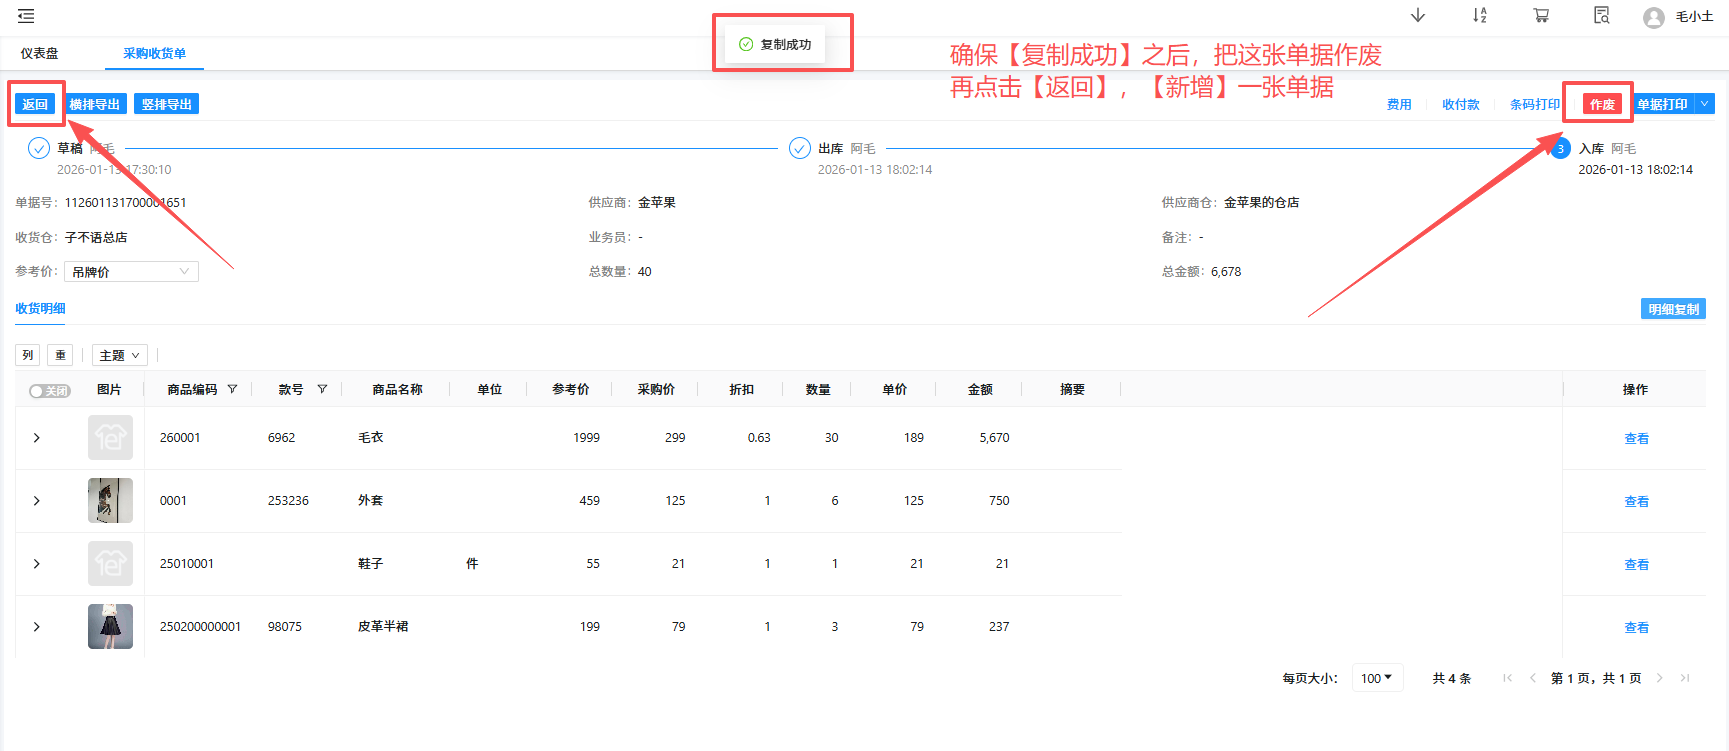Click the user avatar icon beside 毛小土
Image resolution: width=1729 pixels, height=751 pixels.
[x=1654, y=17]
